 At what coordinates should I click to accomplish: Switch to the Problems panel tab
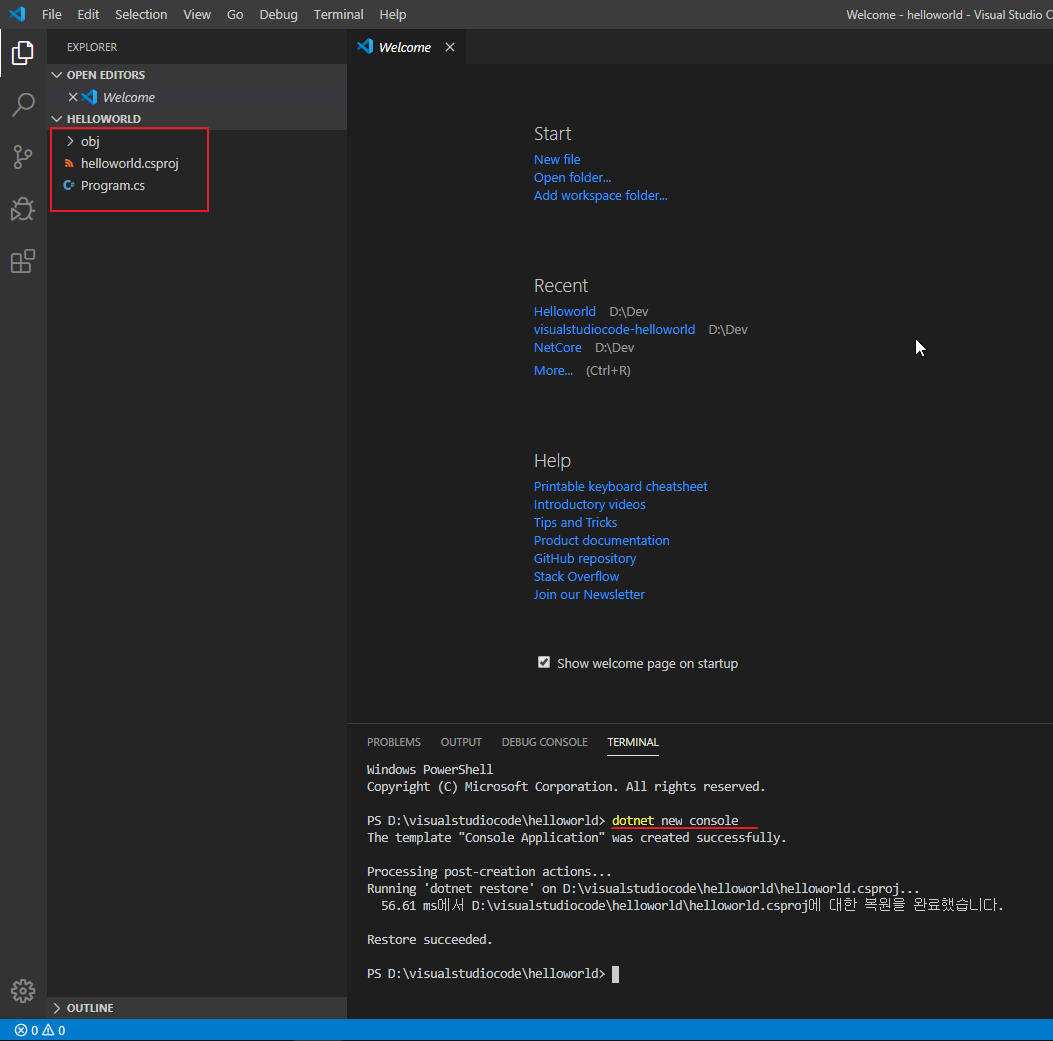[x=394, y=742]
